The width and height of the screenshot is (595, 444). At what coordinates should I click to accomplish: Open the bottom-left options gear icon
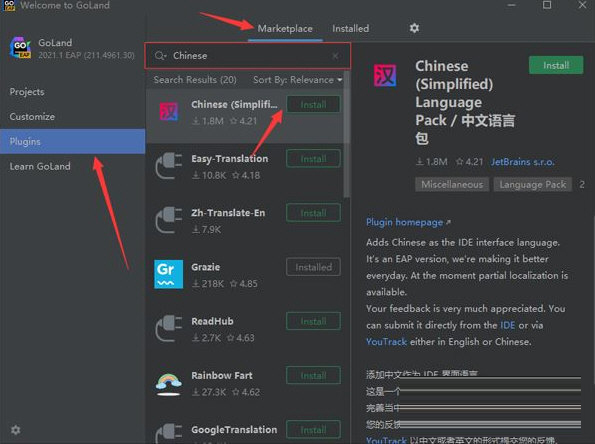click(16, 430)
